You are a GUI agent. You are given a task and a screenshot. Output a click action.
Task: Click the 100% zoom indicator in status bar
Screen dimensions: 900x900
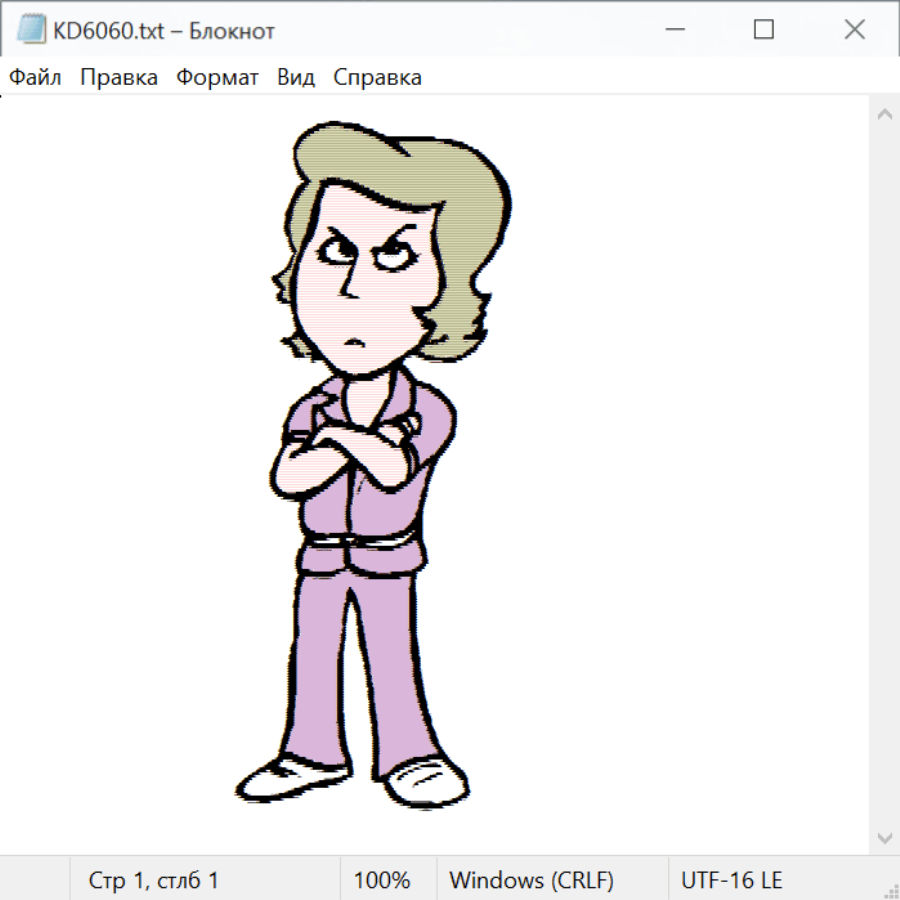pyautogui.click(x=382, y=880)
